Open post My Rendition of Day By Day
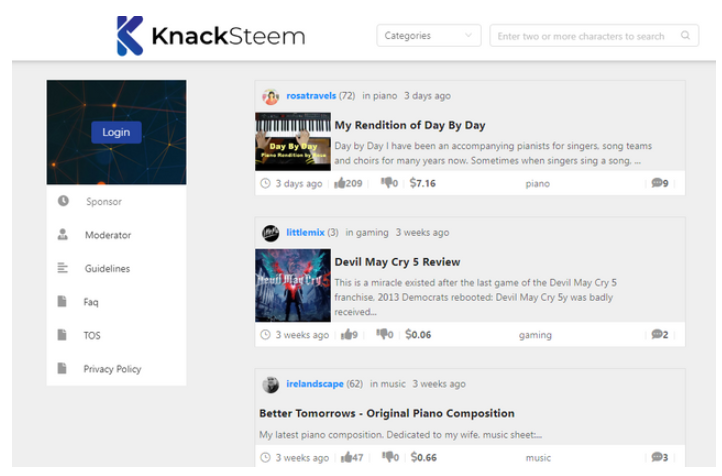 410,125
